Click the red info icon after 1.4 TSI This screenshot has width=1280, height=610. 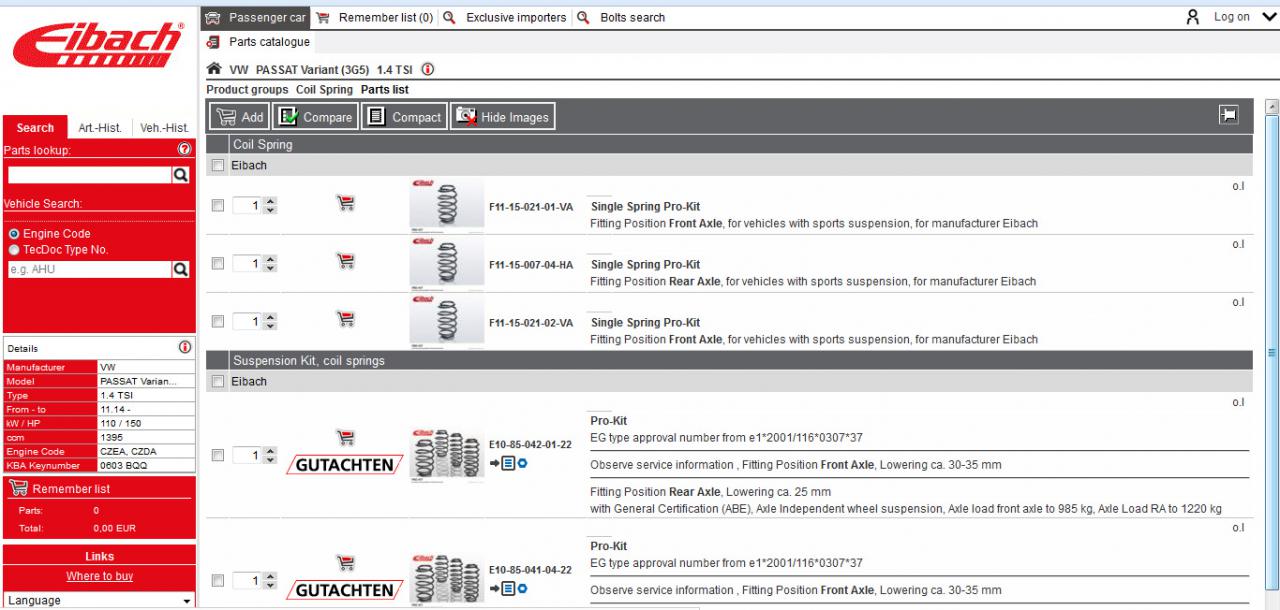[428, 70]
